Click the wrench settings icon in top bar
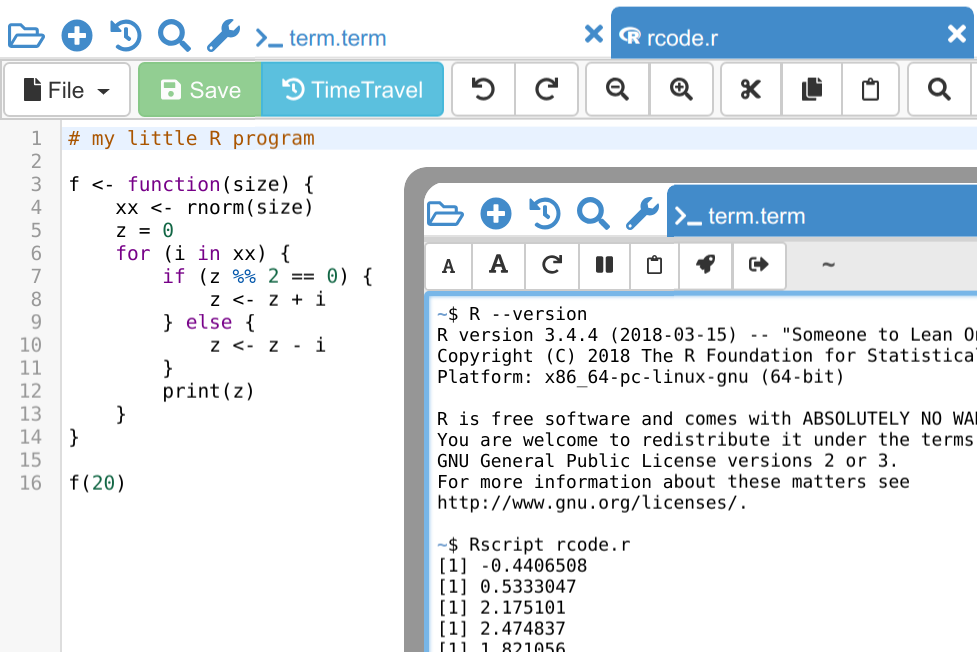 [223, 36]
